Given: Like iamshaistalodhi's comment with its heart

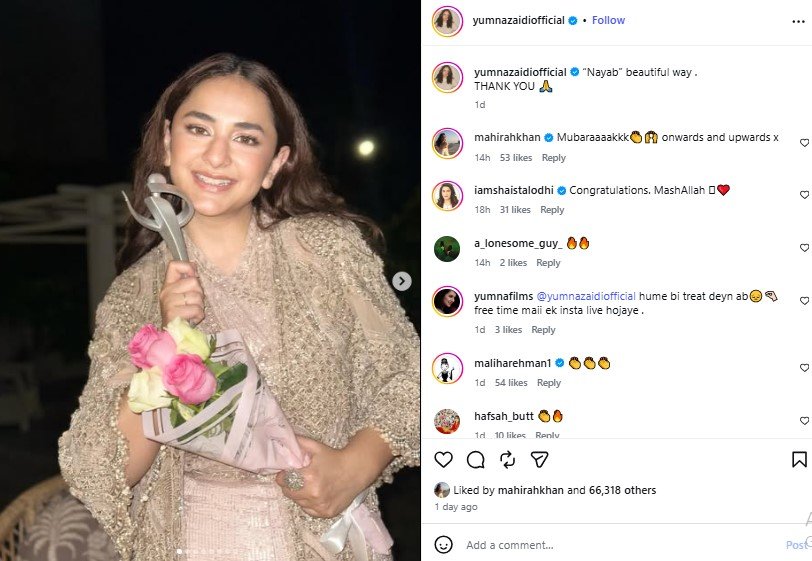Looking at the screenshot, I should tap(804, 195).
